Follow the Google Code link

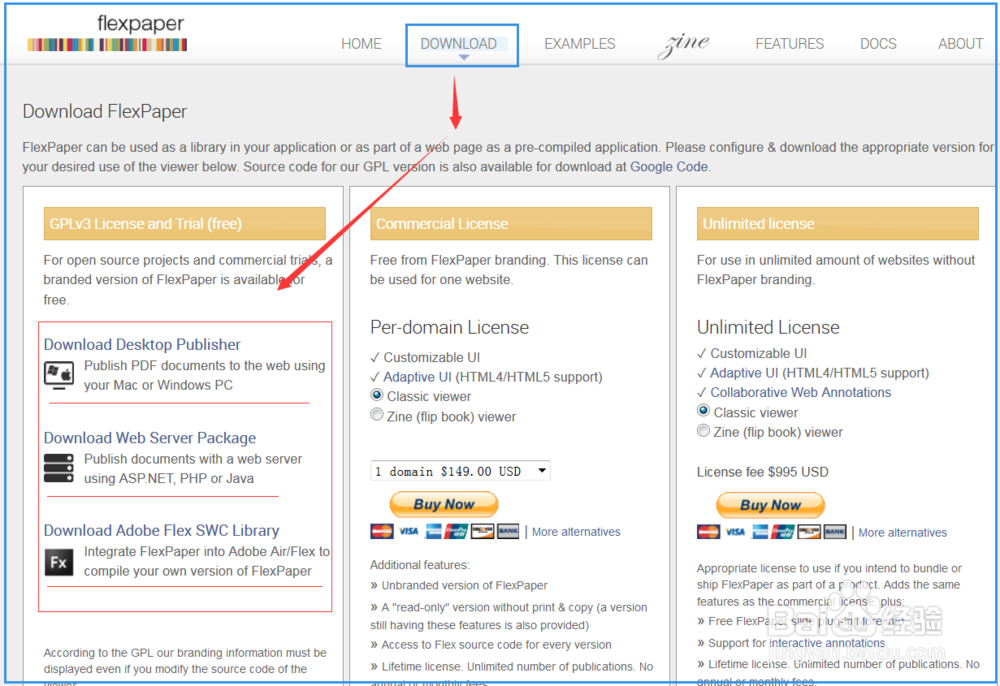[x=668, y=167]
